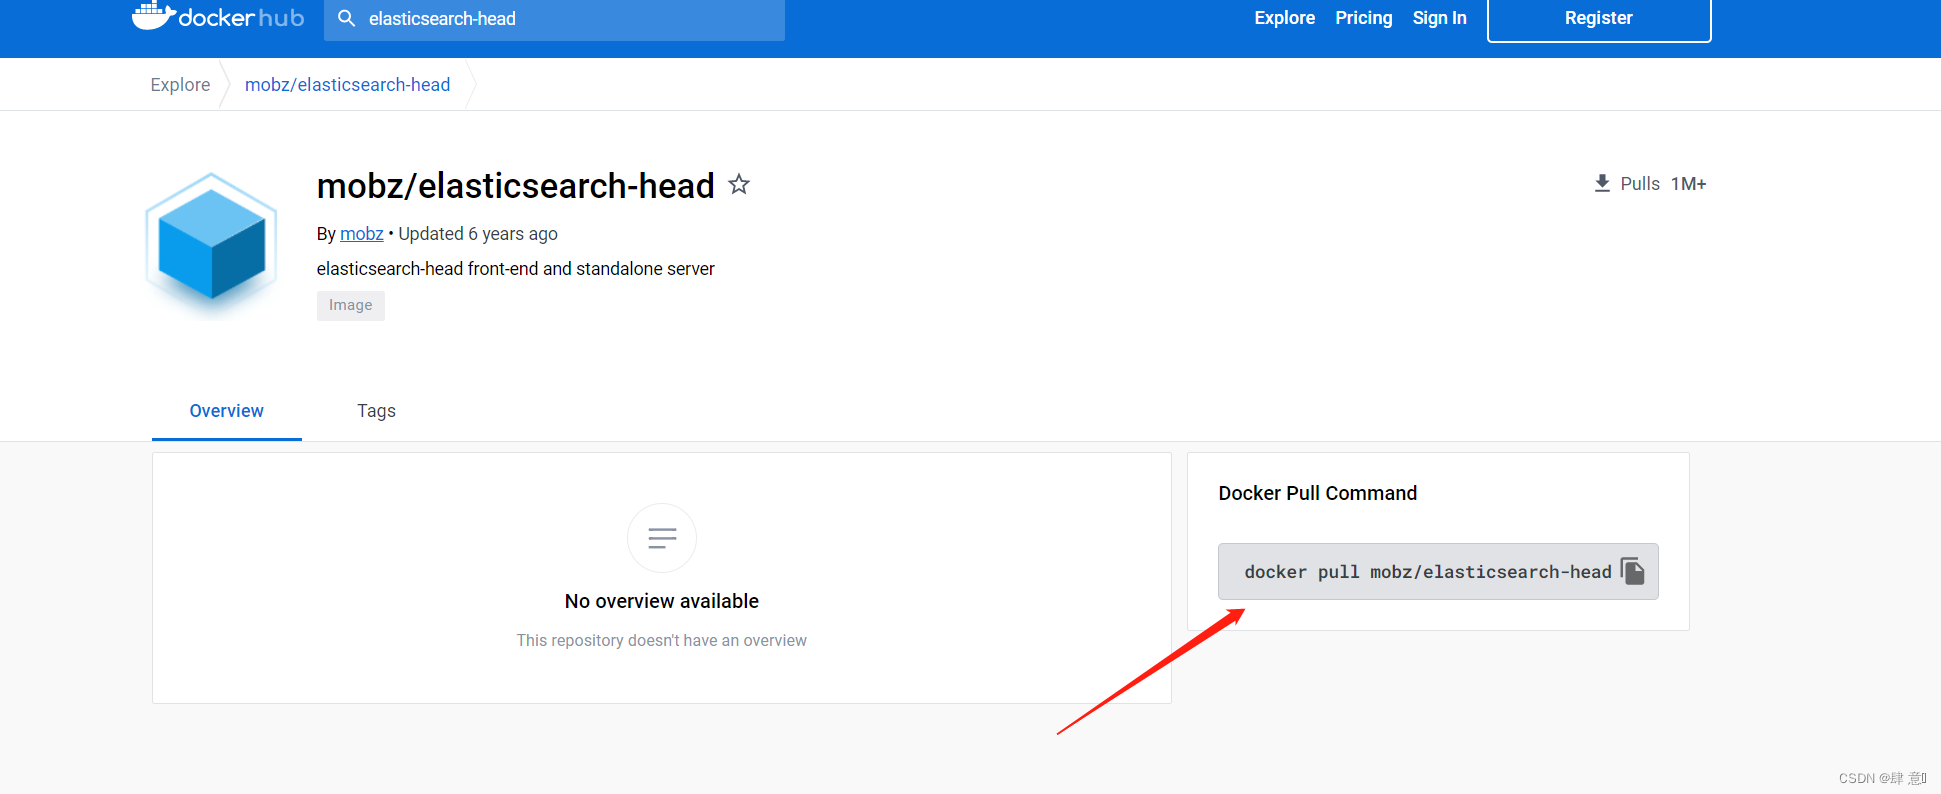Click the front-end and standalone server description

click(515, 269)
